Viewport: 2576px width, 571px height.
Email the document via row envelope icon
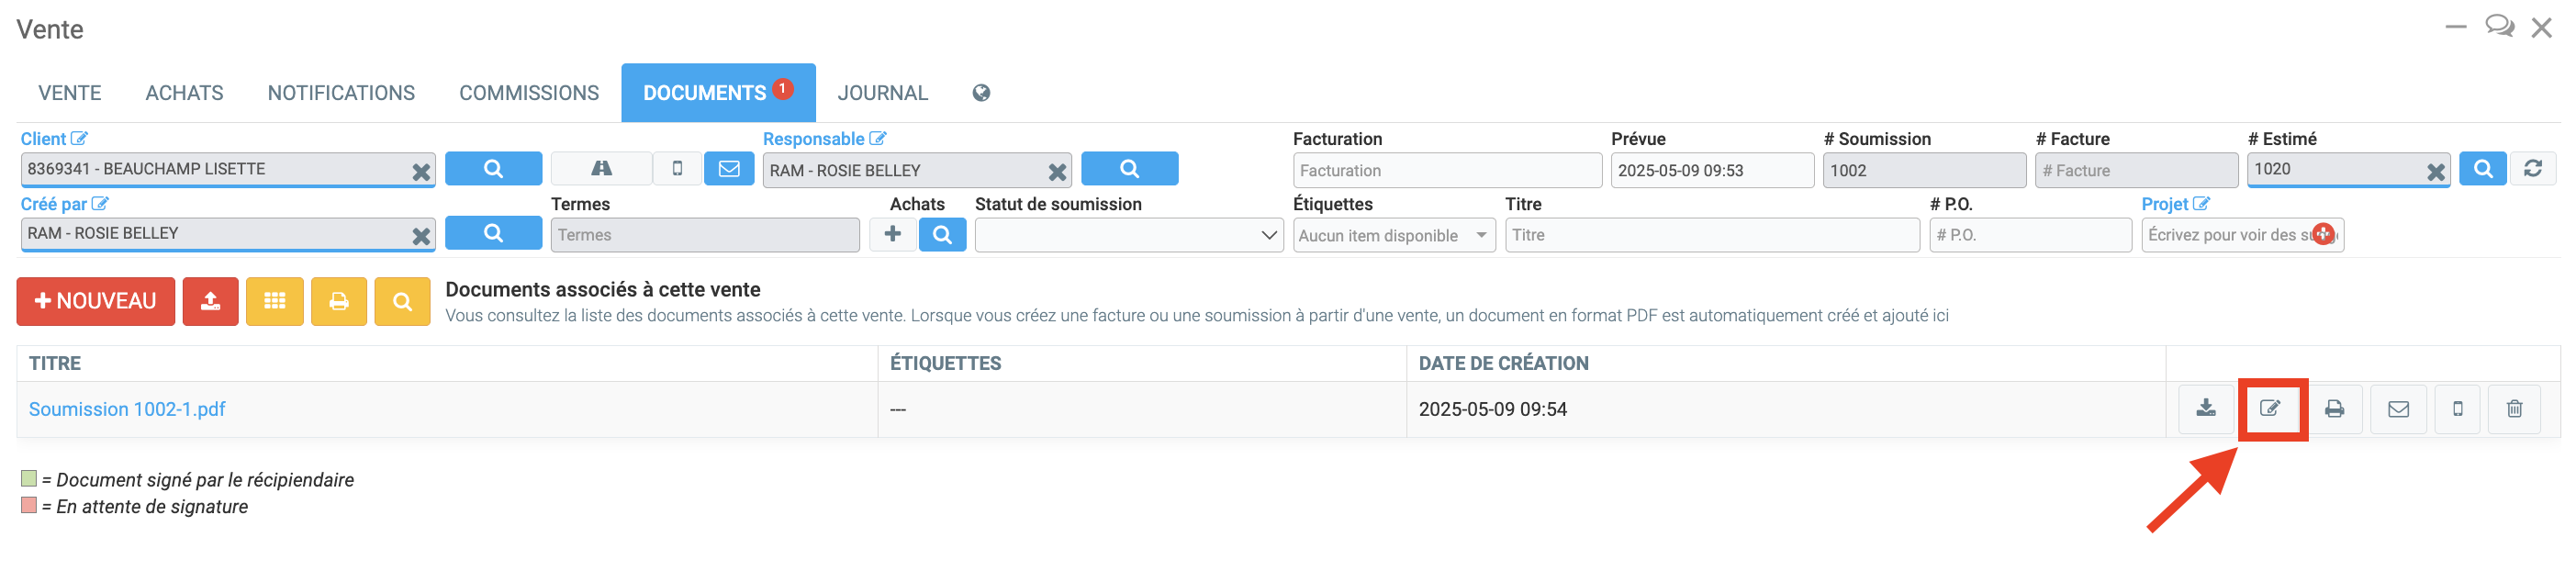point(2398,409)
